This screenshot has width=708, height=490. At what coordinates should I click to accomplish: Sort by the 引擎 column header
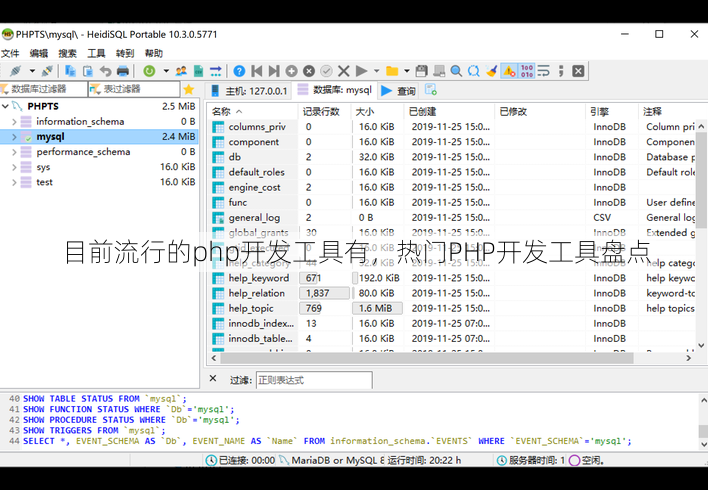pos(612,112)
